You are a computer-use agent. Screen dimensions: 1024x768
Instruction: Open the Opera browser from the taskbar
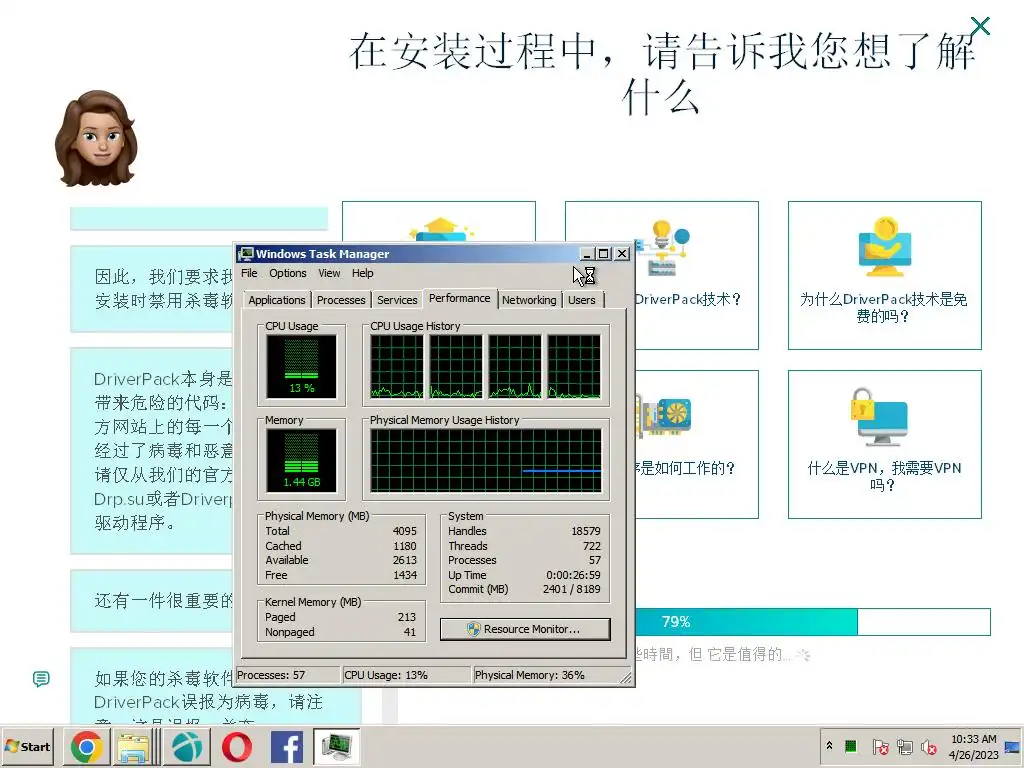click(x=236, y=746)
